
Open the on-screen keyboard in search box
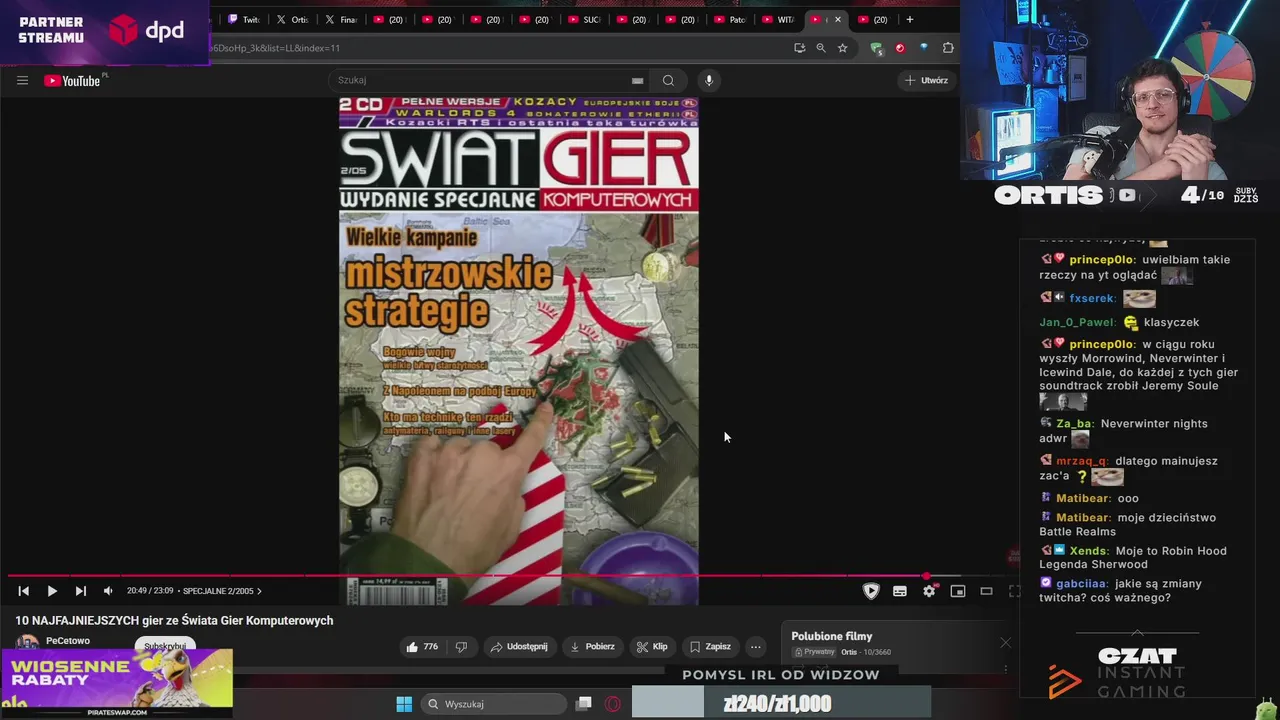637,81
